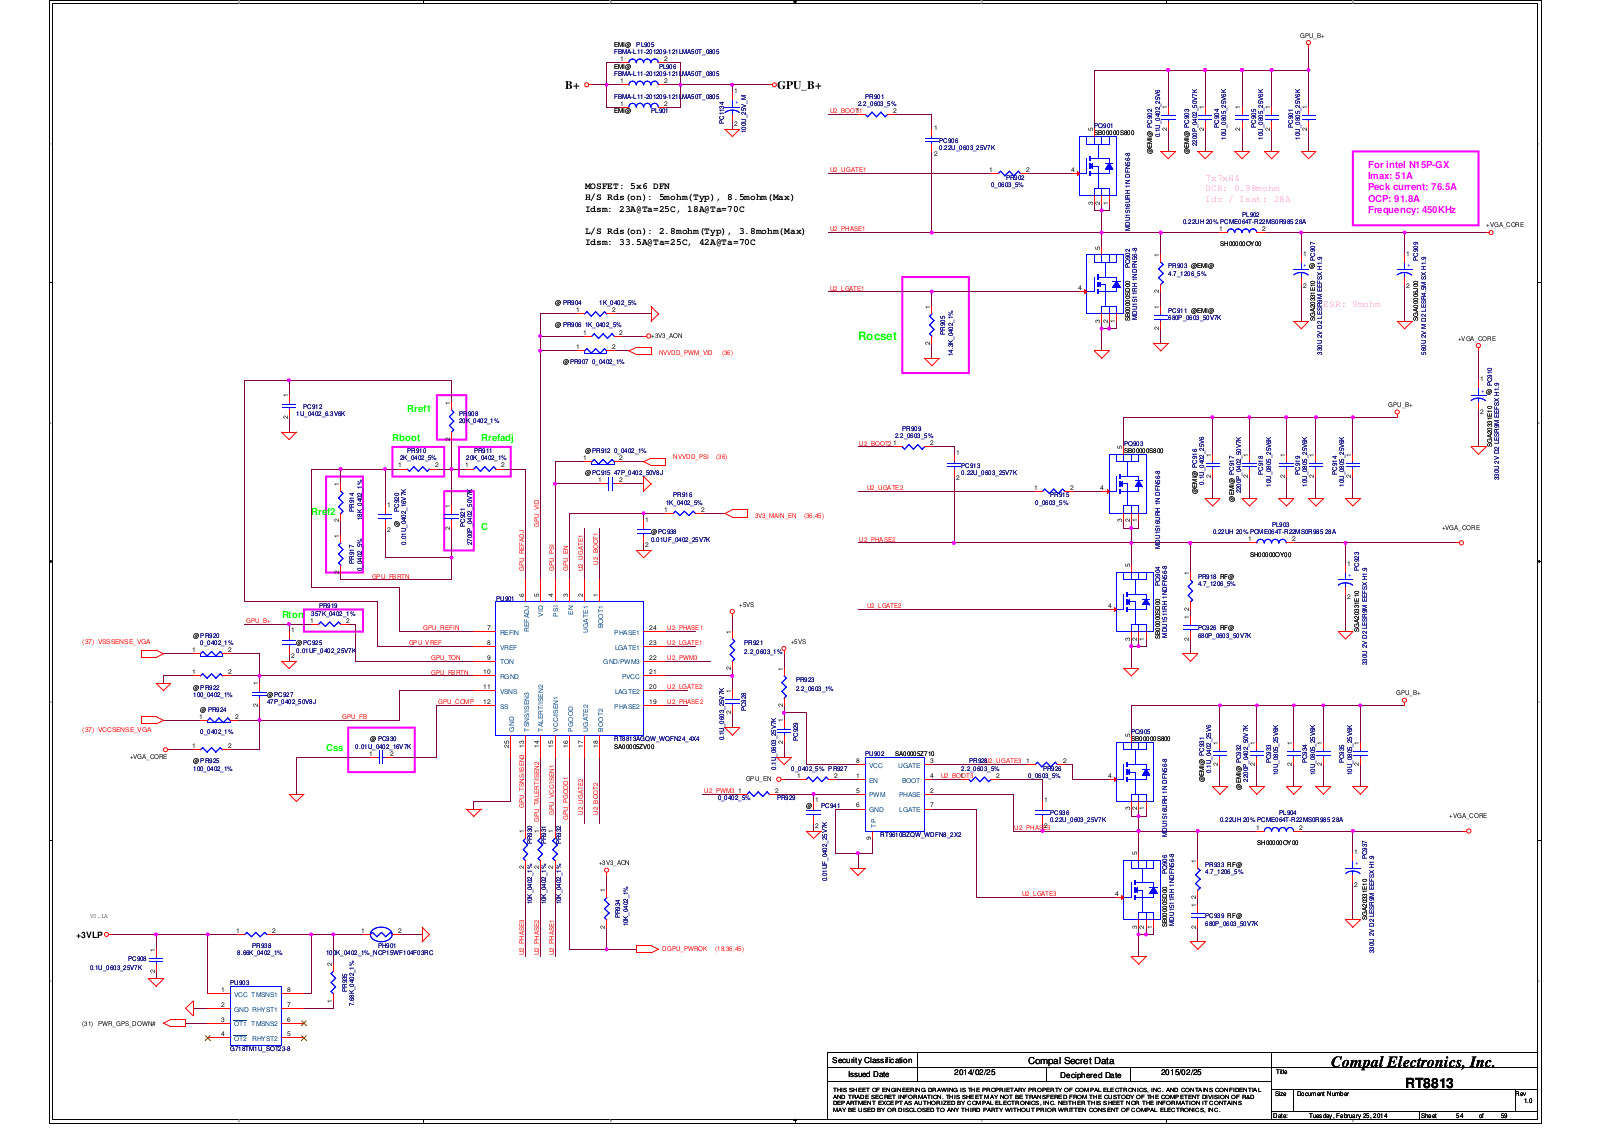Image resolution: width=1600 pixels, height=1131 pixels.
Task: Click the Tuesday, February 25, 2014 date
Action: coord(1347,1115)
